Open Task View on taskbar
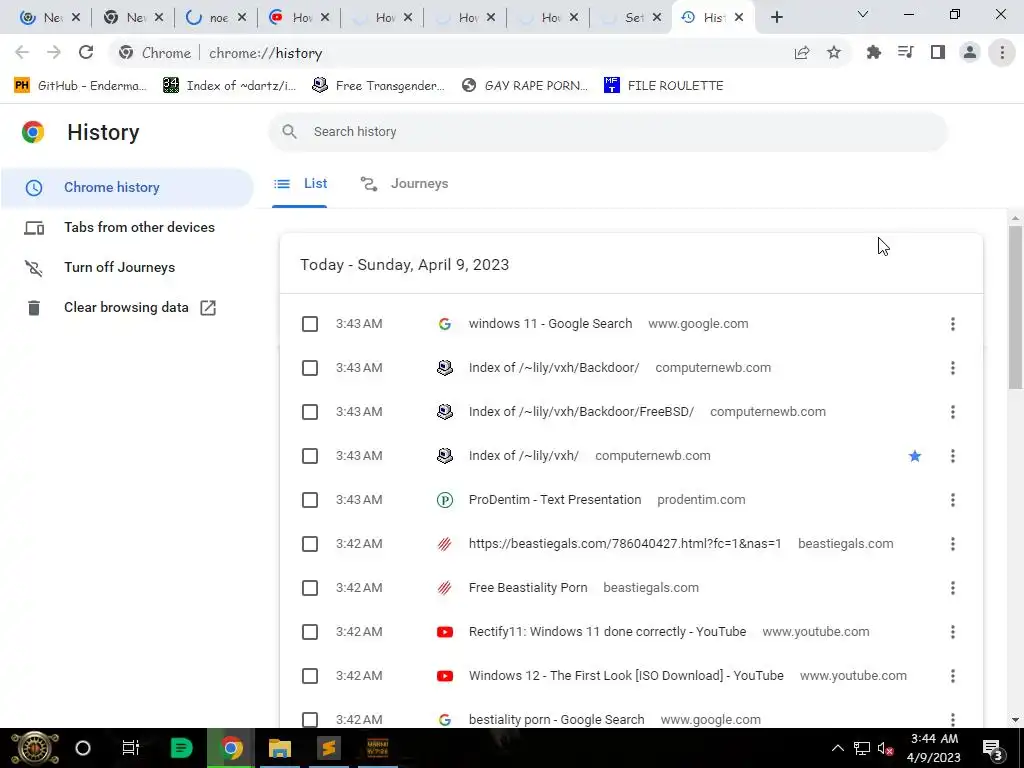 (x=131, y=748)
